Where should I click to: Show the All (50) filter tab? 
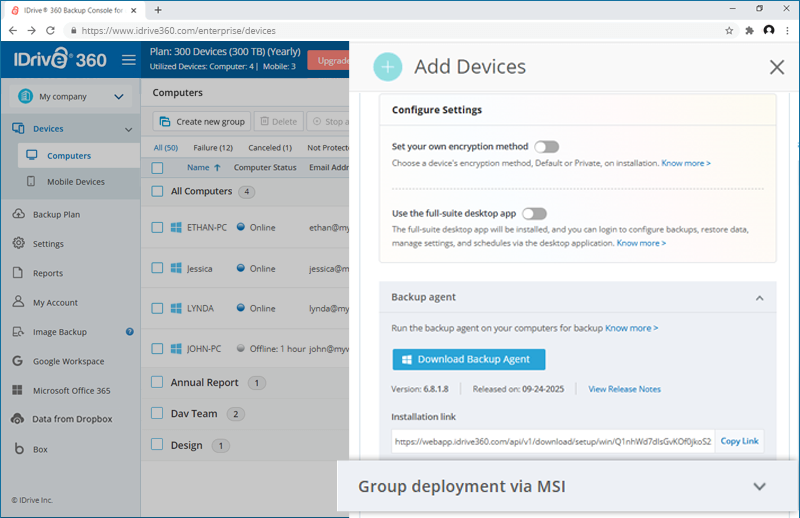coord(166,147)
